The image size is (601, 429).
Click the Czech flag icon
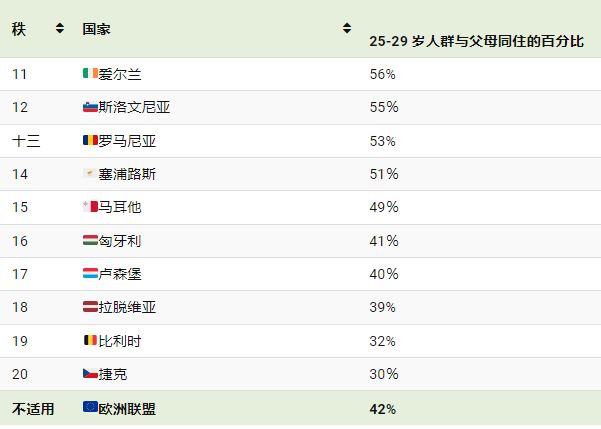point(90,373)
